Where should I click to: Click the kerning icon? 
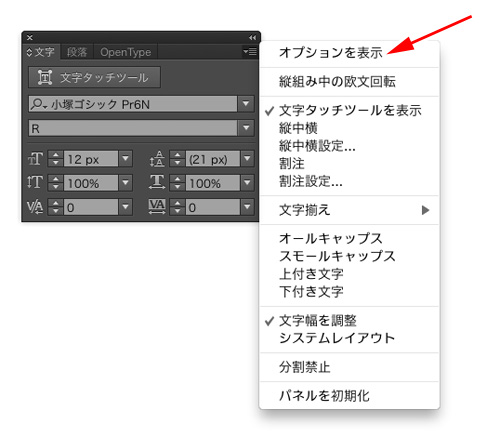click(x=35, y=207)
